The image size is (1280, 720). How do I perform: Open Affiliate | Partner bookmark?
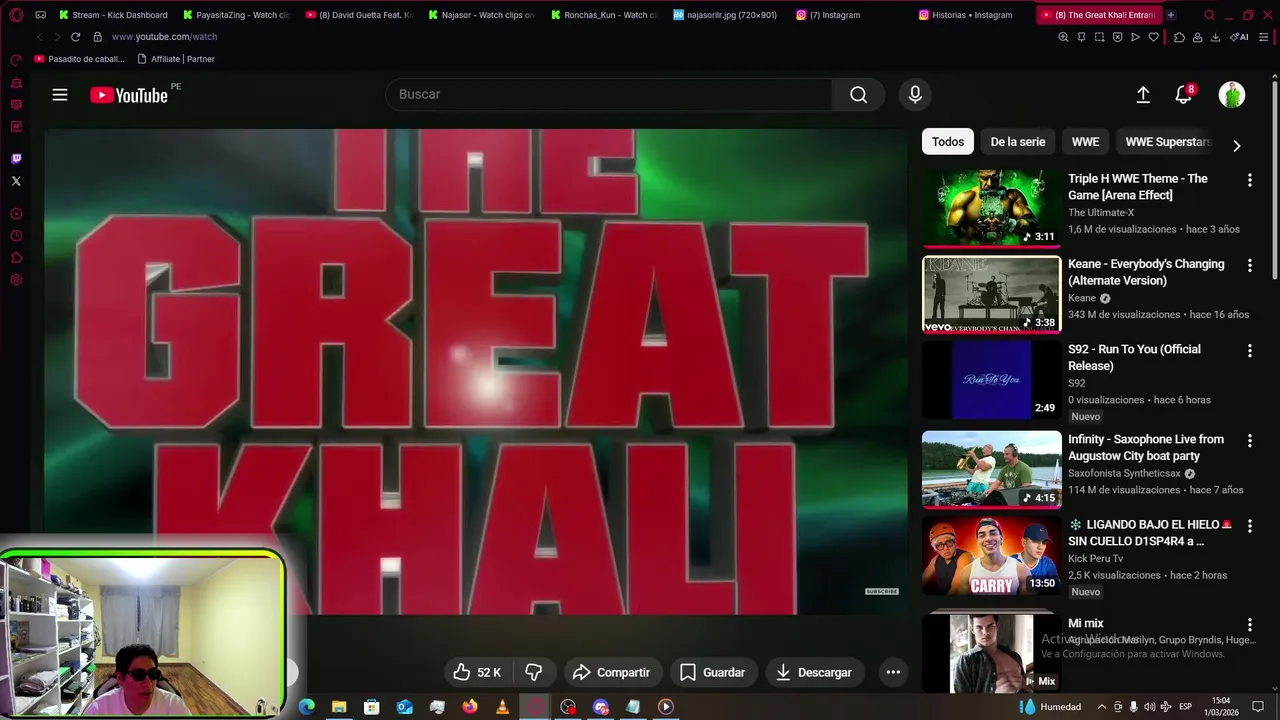pos(176,59)
